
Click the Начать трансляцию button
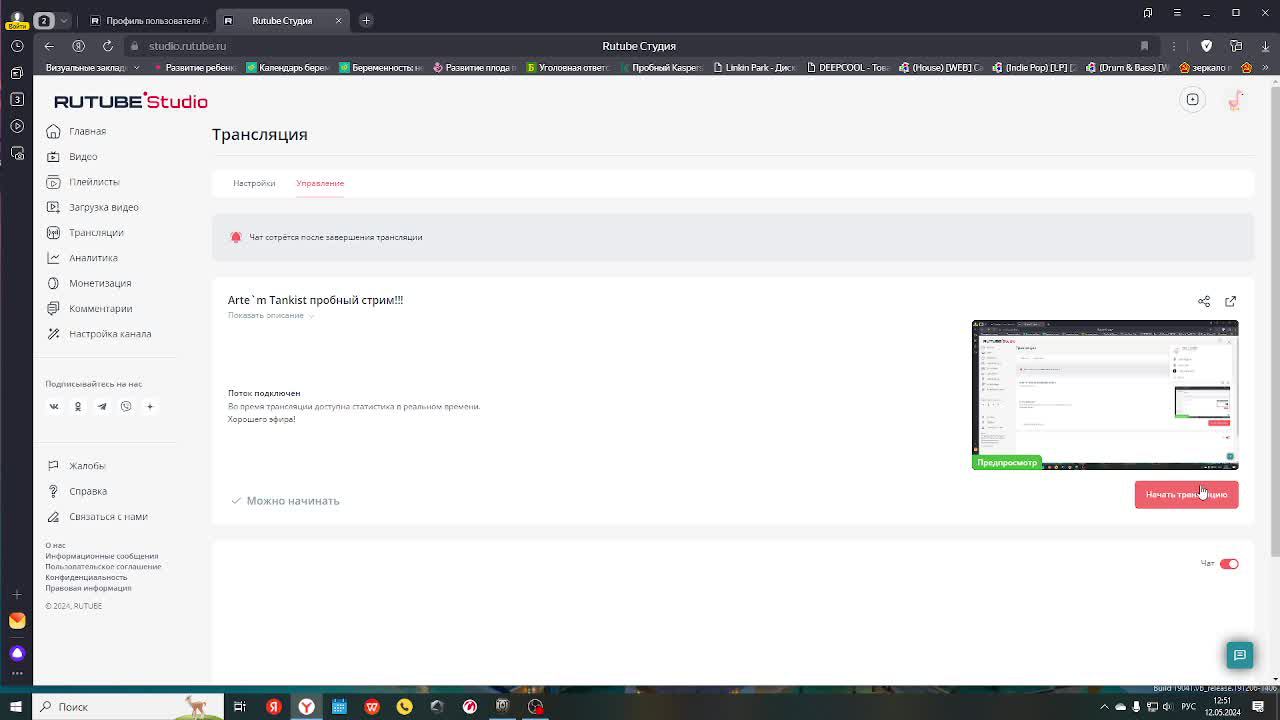click(x=1186, y=494)
